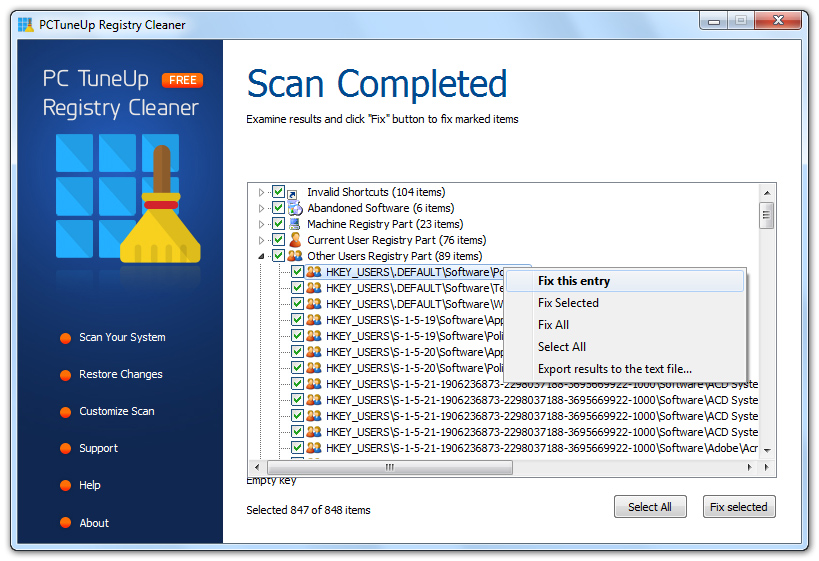Open Customize Scan settings

pos(117,412)
